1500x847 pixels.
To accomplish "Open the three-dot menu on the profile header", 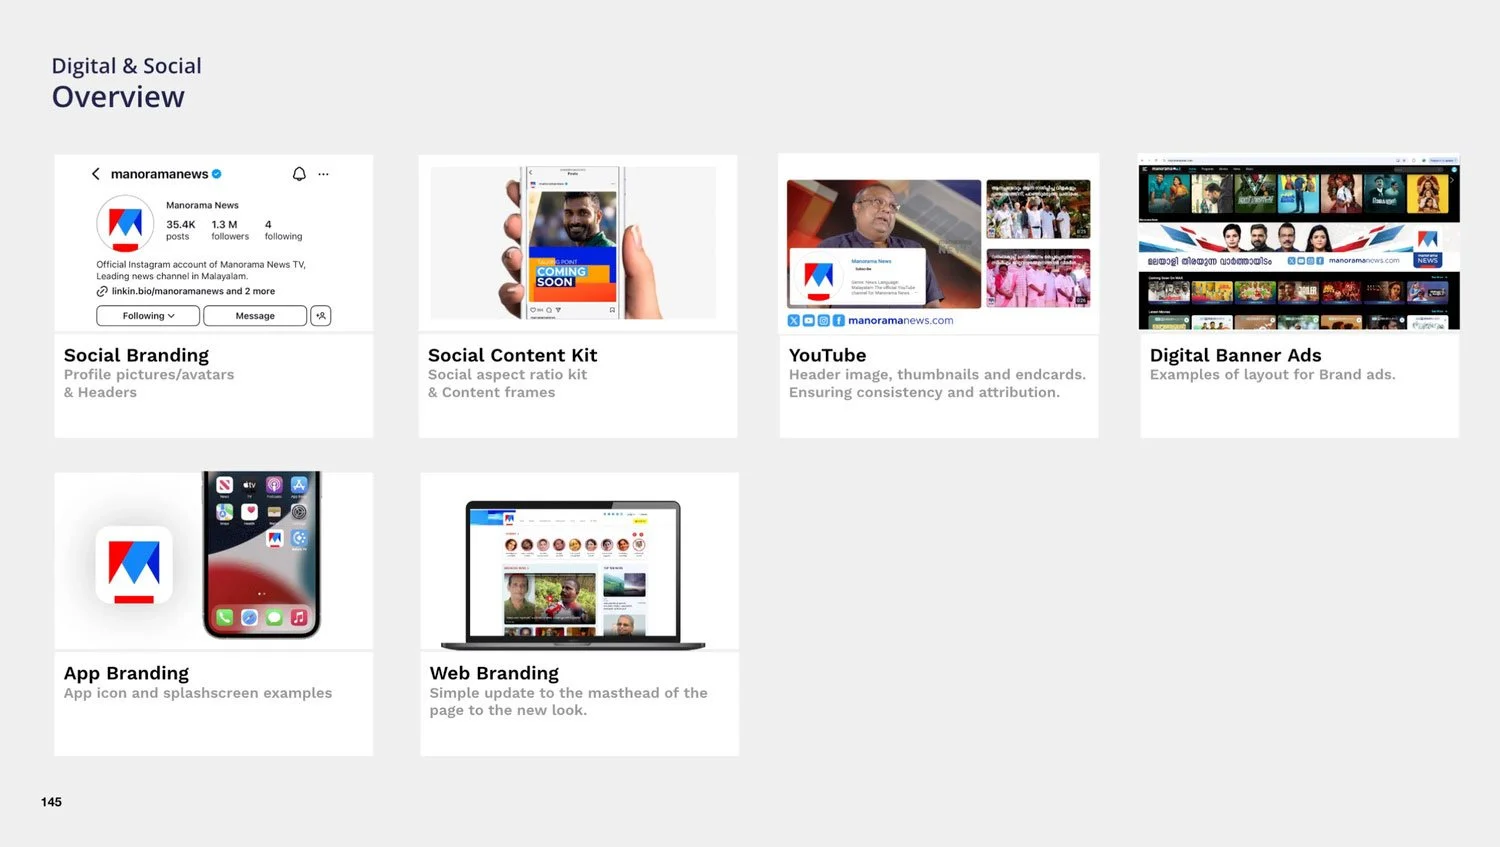I will 323,174.
